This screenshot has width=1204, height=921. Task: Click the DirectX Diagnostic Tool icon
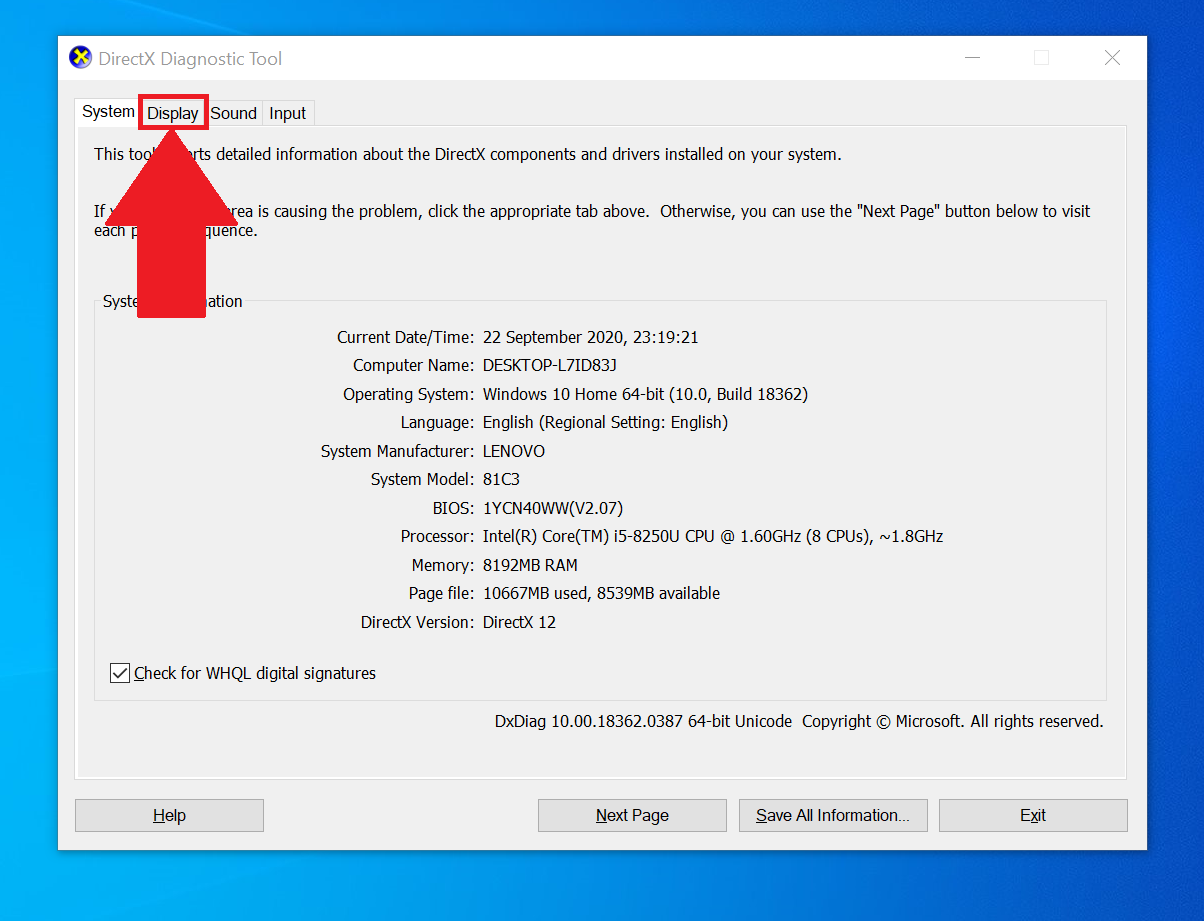tap(79, 57)
